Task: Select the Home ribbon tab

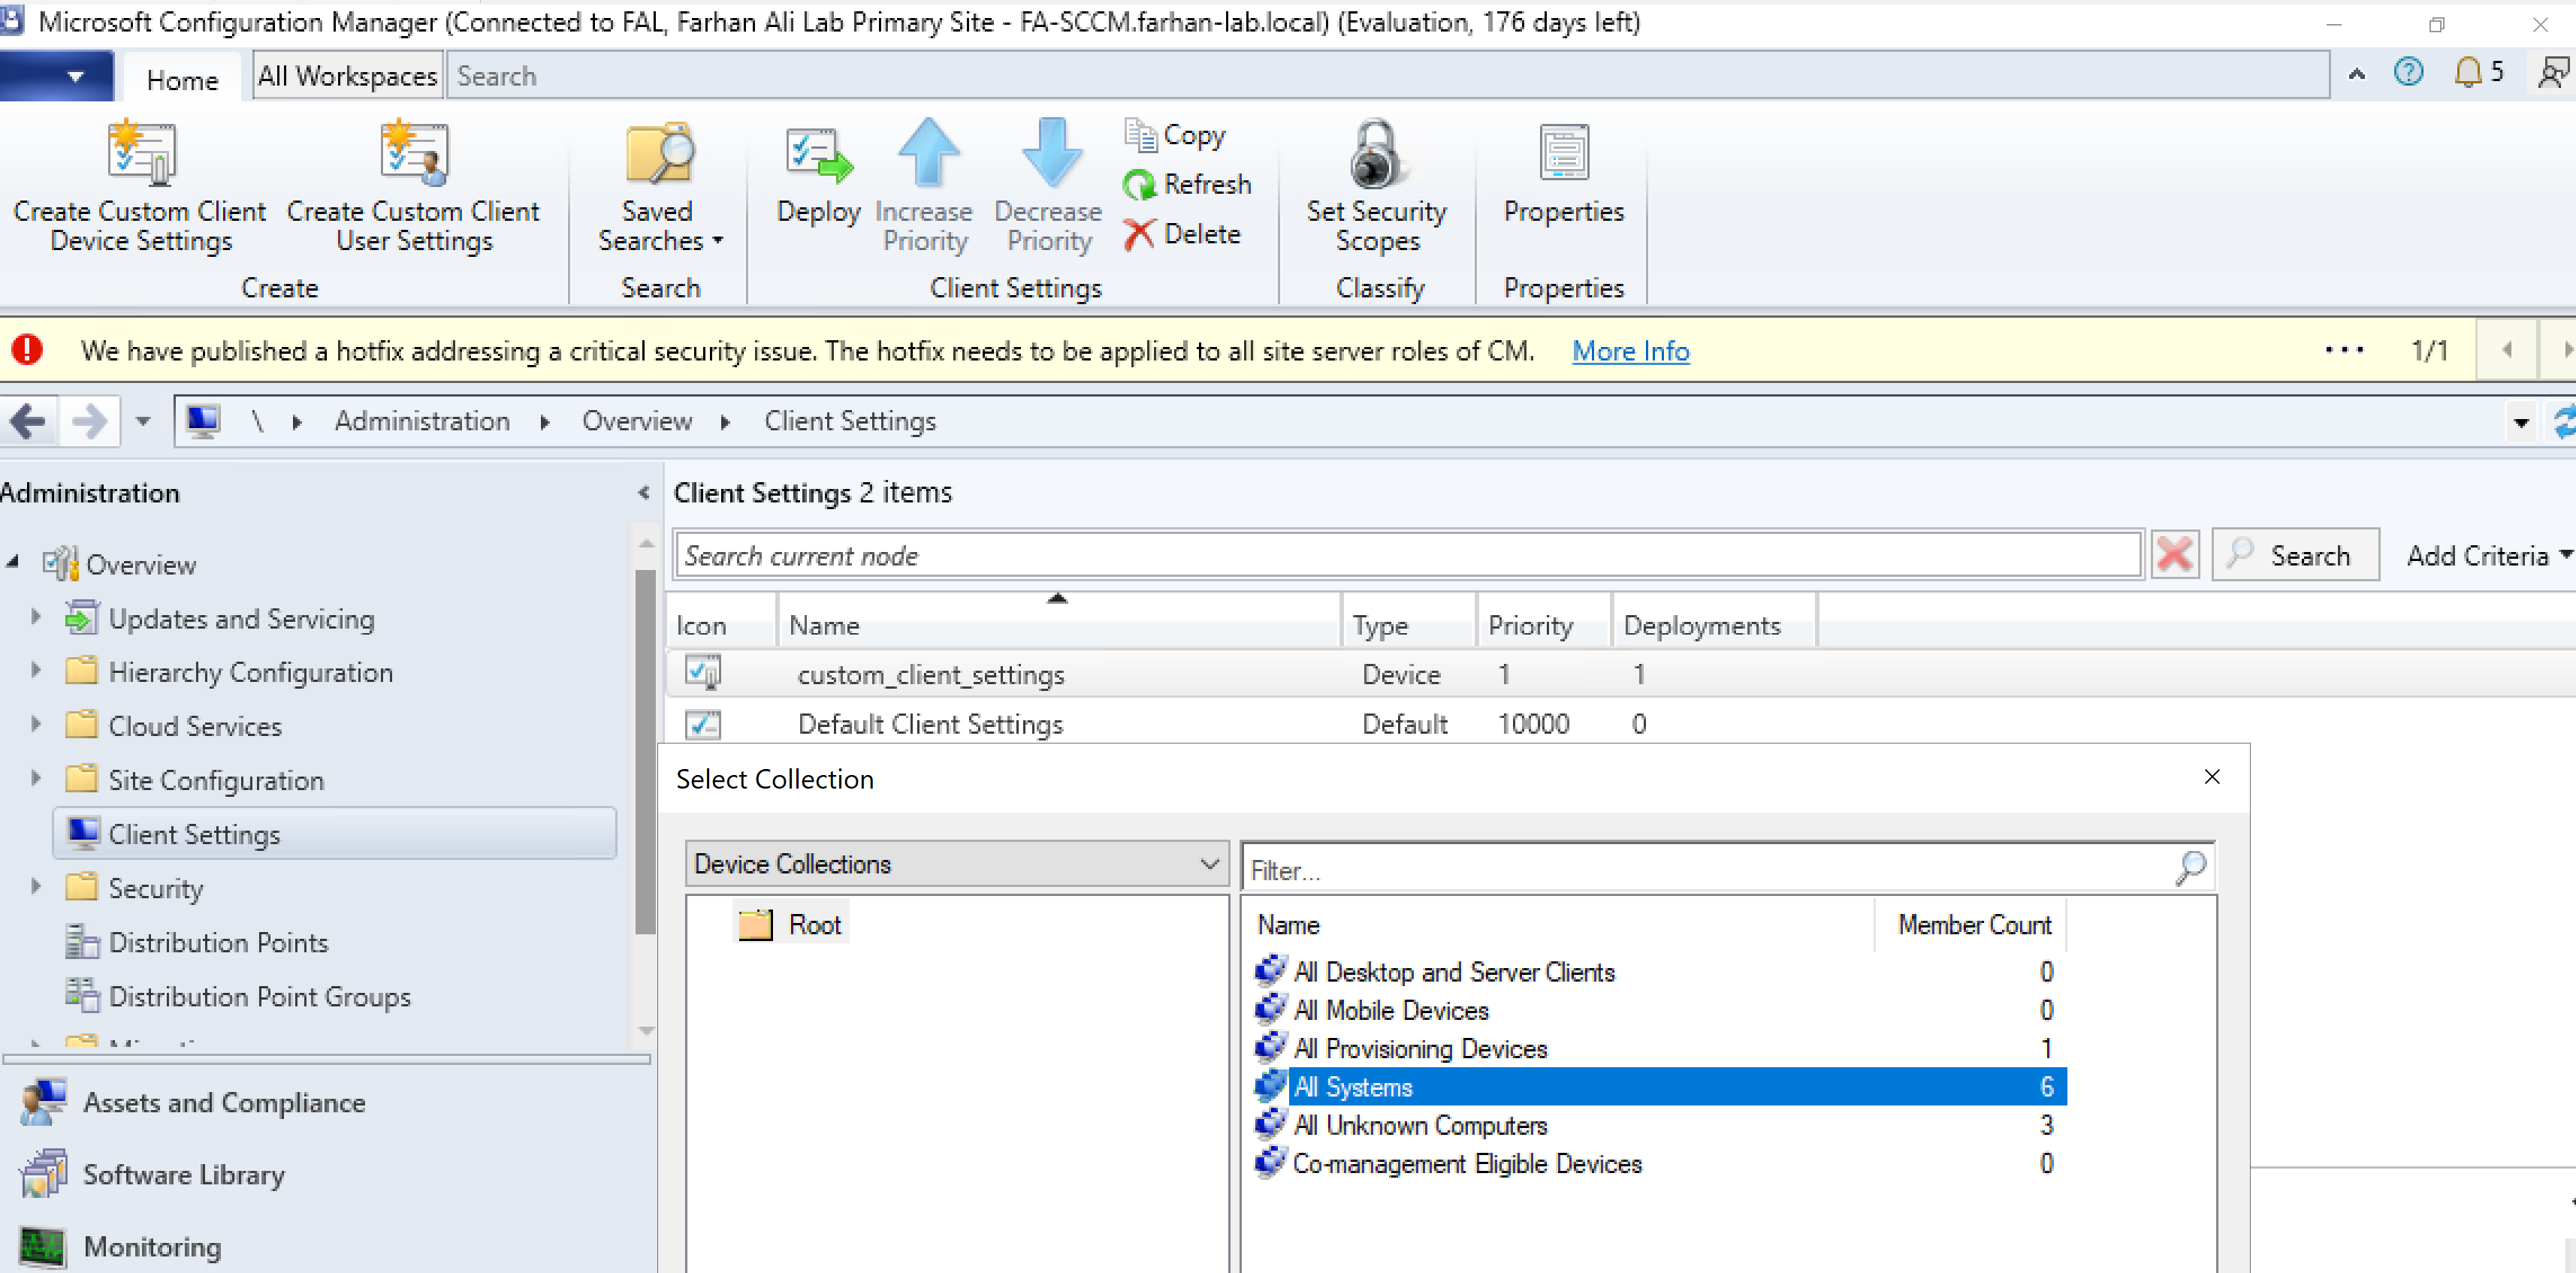Action: pyautogui.click(x=181, y=79)
